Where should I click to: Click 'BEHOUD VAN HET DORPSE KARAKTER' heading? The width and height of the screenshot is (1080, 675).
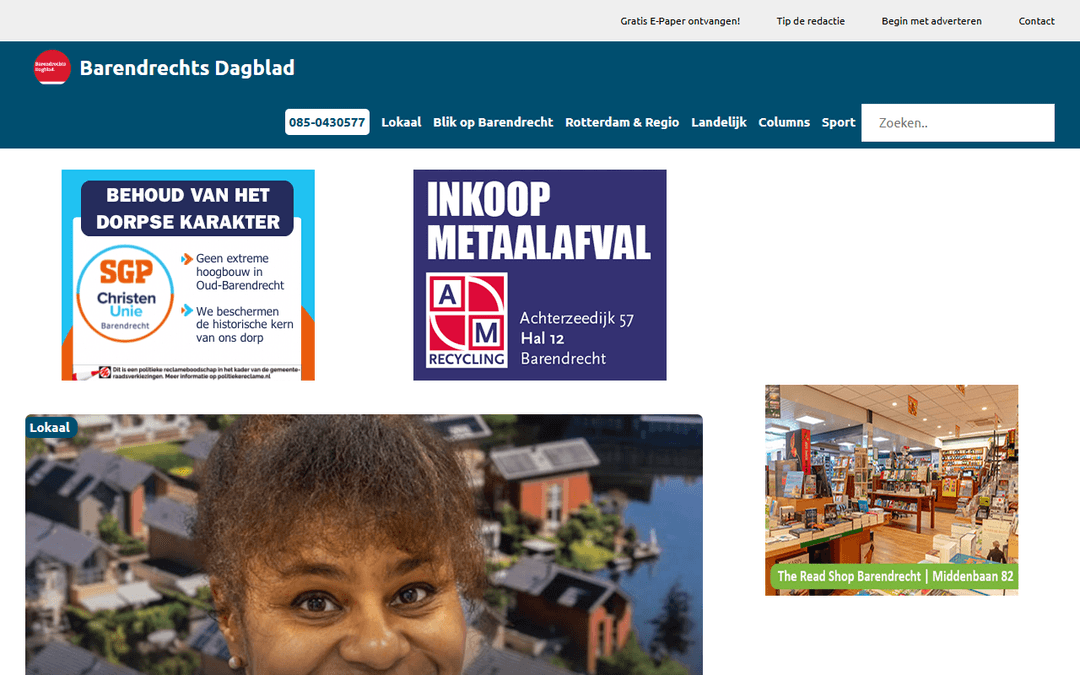(187, 208)
